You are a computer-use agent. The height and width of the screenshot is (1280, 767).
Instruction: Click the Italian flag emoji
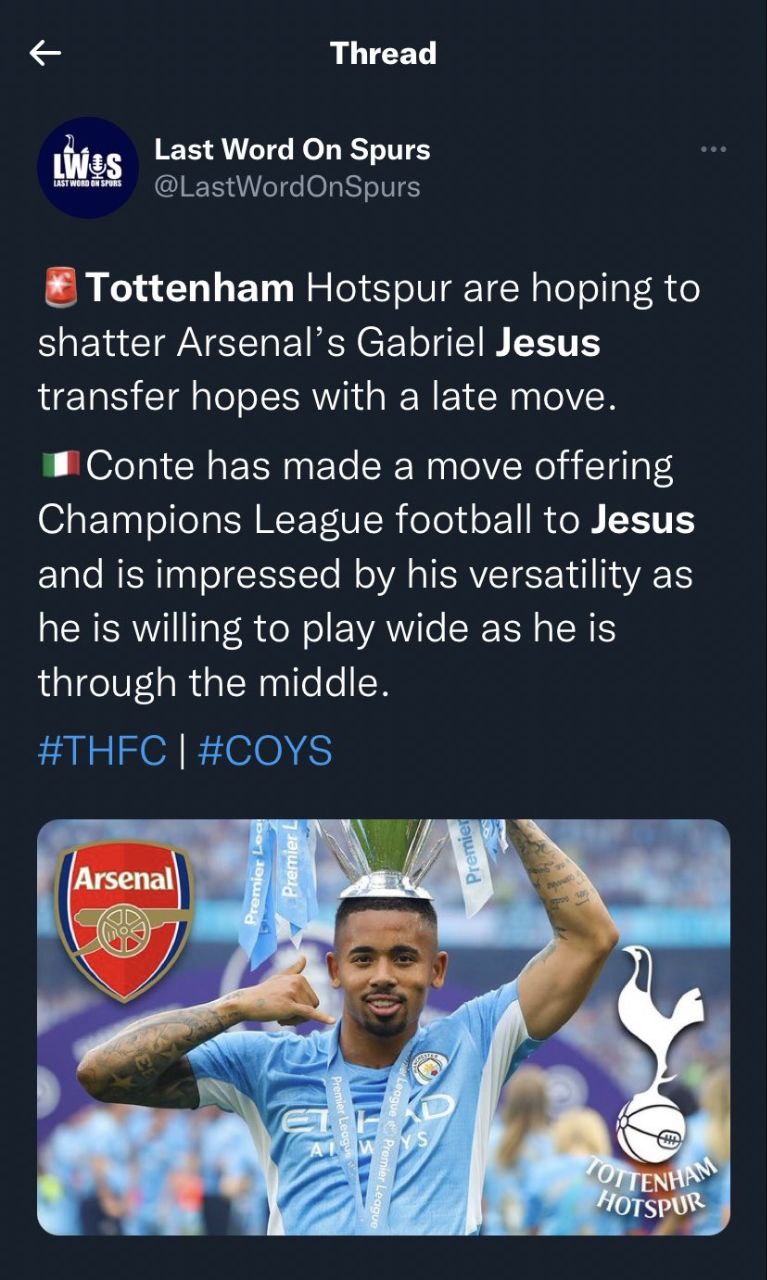59,466
